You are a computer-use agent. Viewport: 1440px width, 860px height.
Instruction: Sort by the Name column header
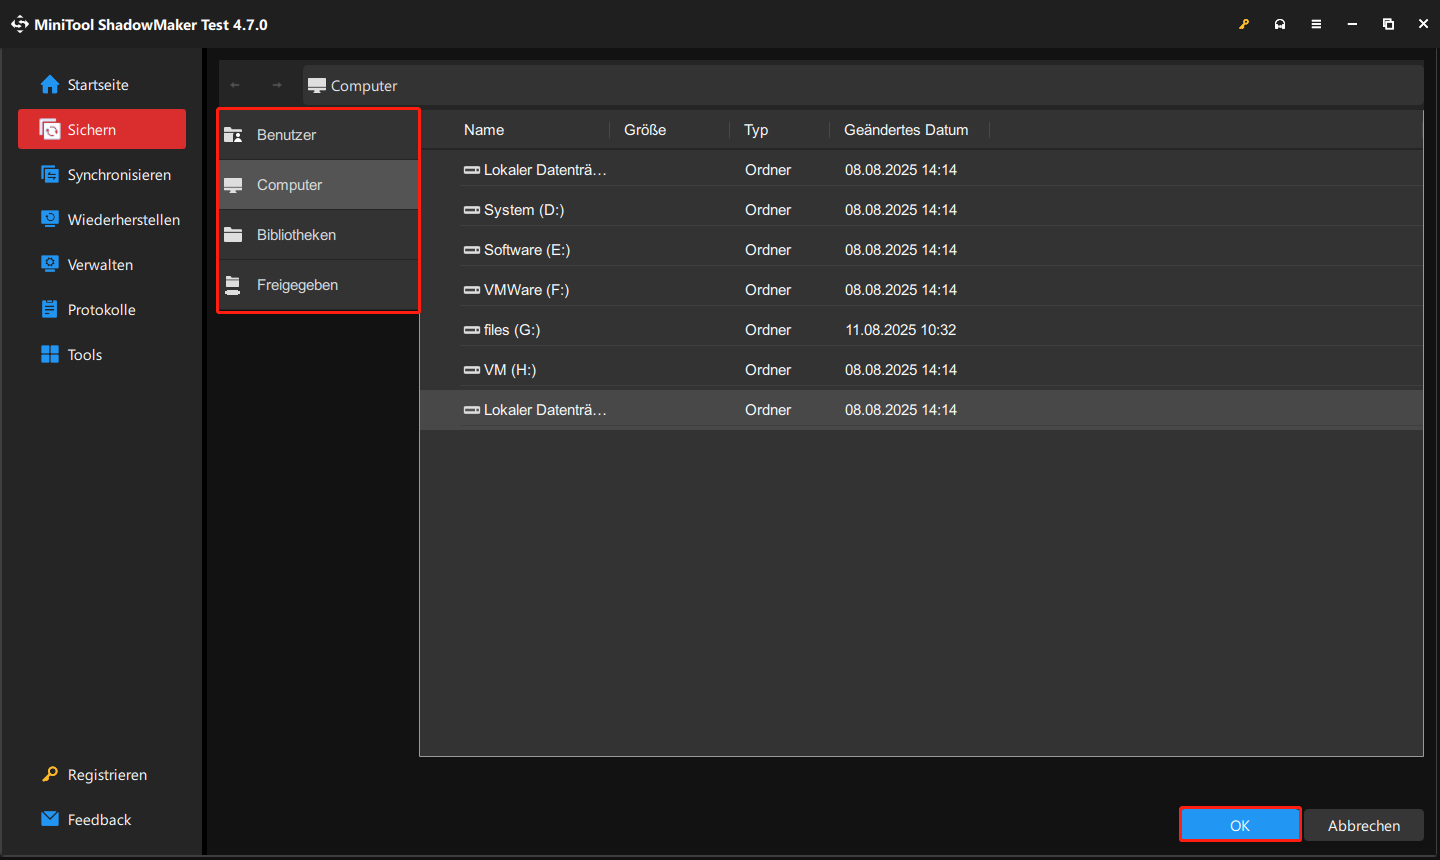(x=484, y=130)
